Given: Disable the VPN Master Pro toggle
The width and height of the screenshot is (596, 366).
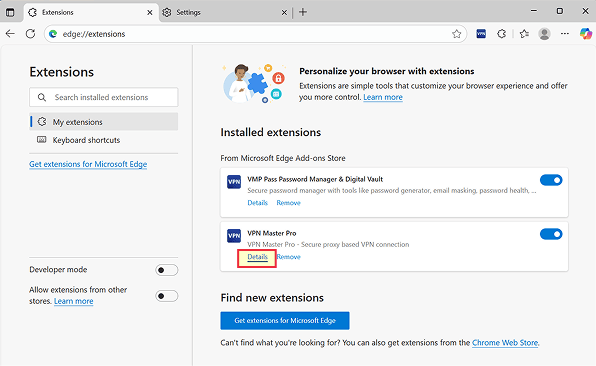Looking at the screenshot, I should (x=551, y=234).
